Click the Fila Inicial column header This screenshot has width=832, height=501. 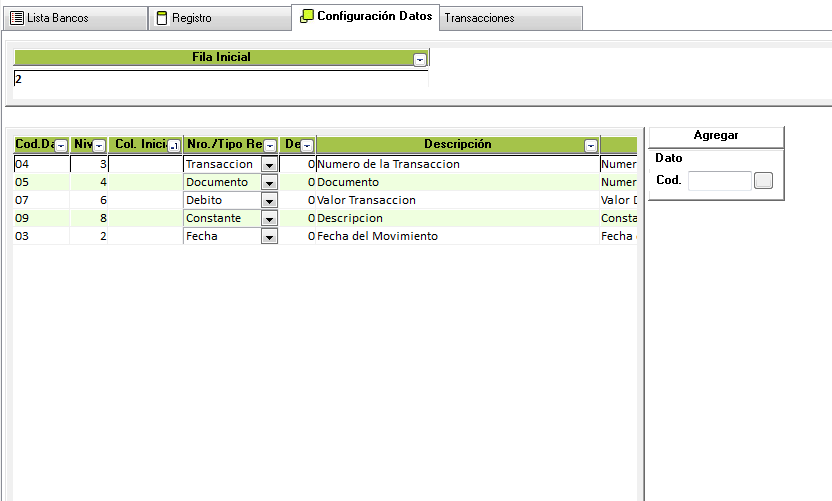(221, 57)
